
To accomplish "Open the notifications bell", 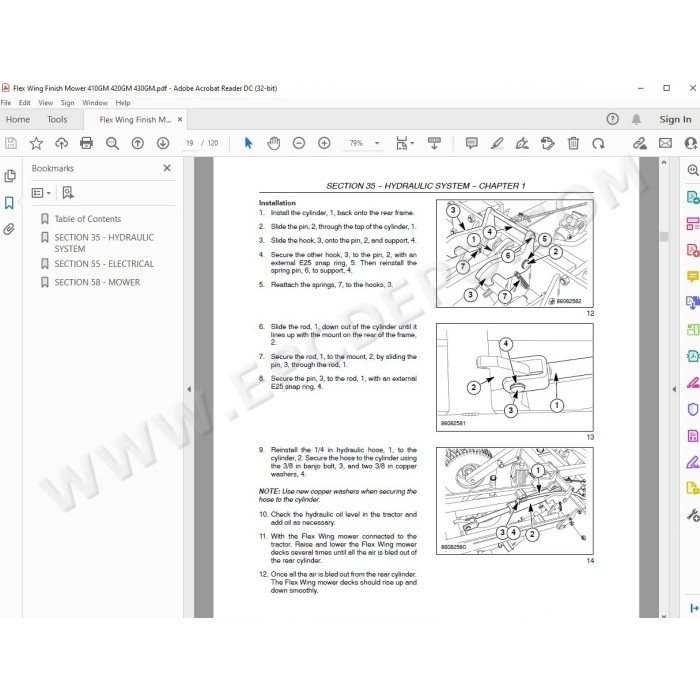I will tap(636, 119).
